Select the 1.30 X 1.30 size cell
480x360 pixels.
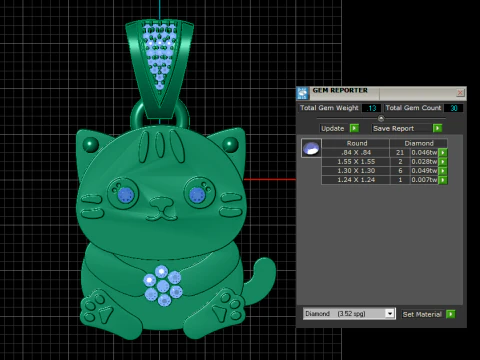(x=356, y=171)
